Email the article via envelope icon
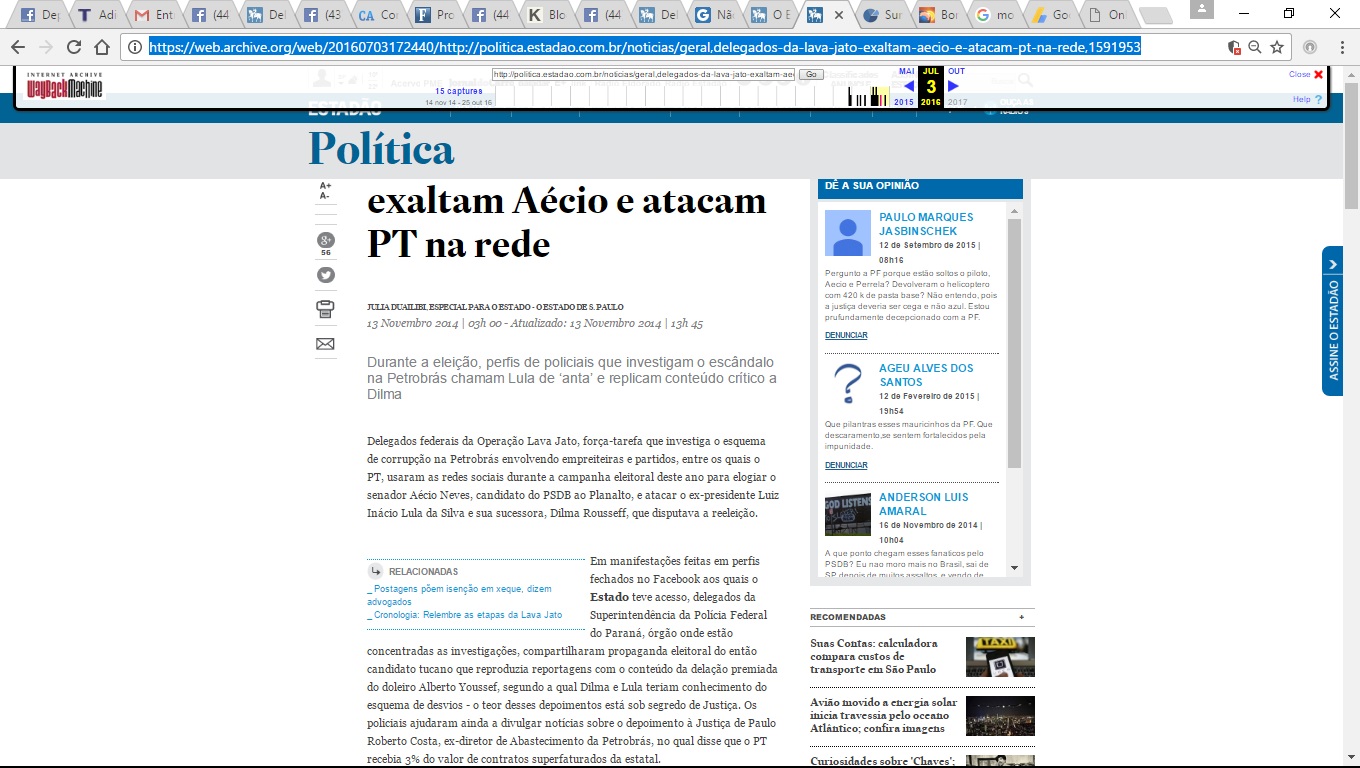The image size is (1360, 768). point(326,344)
